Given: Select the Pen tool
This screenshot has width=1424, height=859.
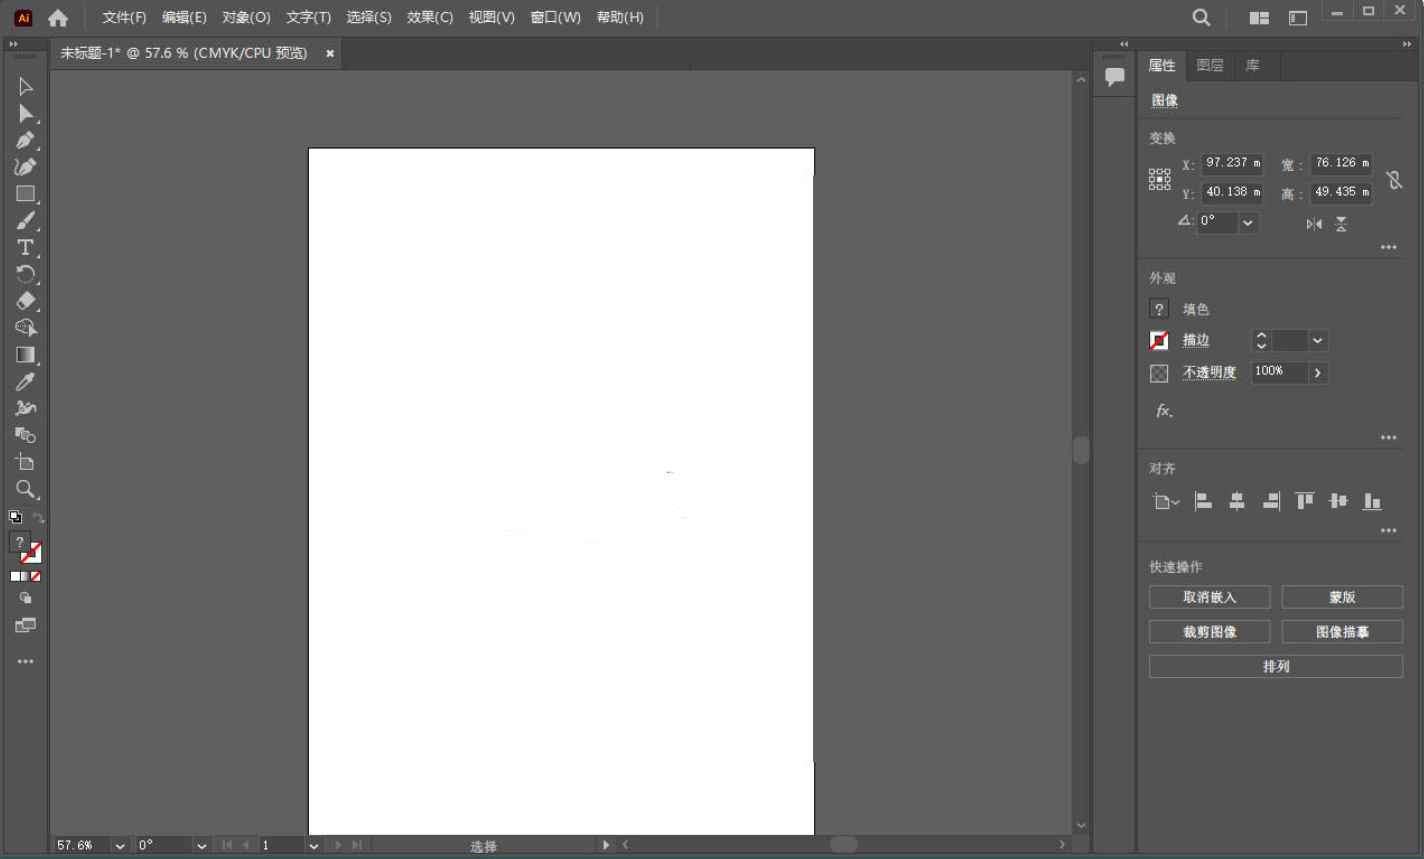Looking at the screenshot, I should tap(26, 140).
